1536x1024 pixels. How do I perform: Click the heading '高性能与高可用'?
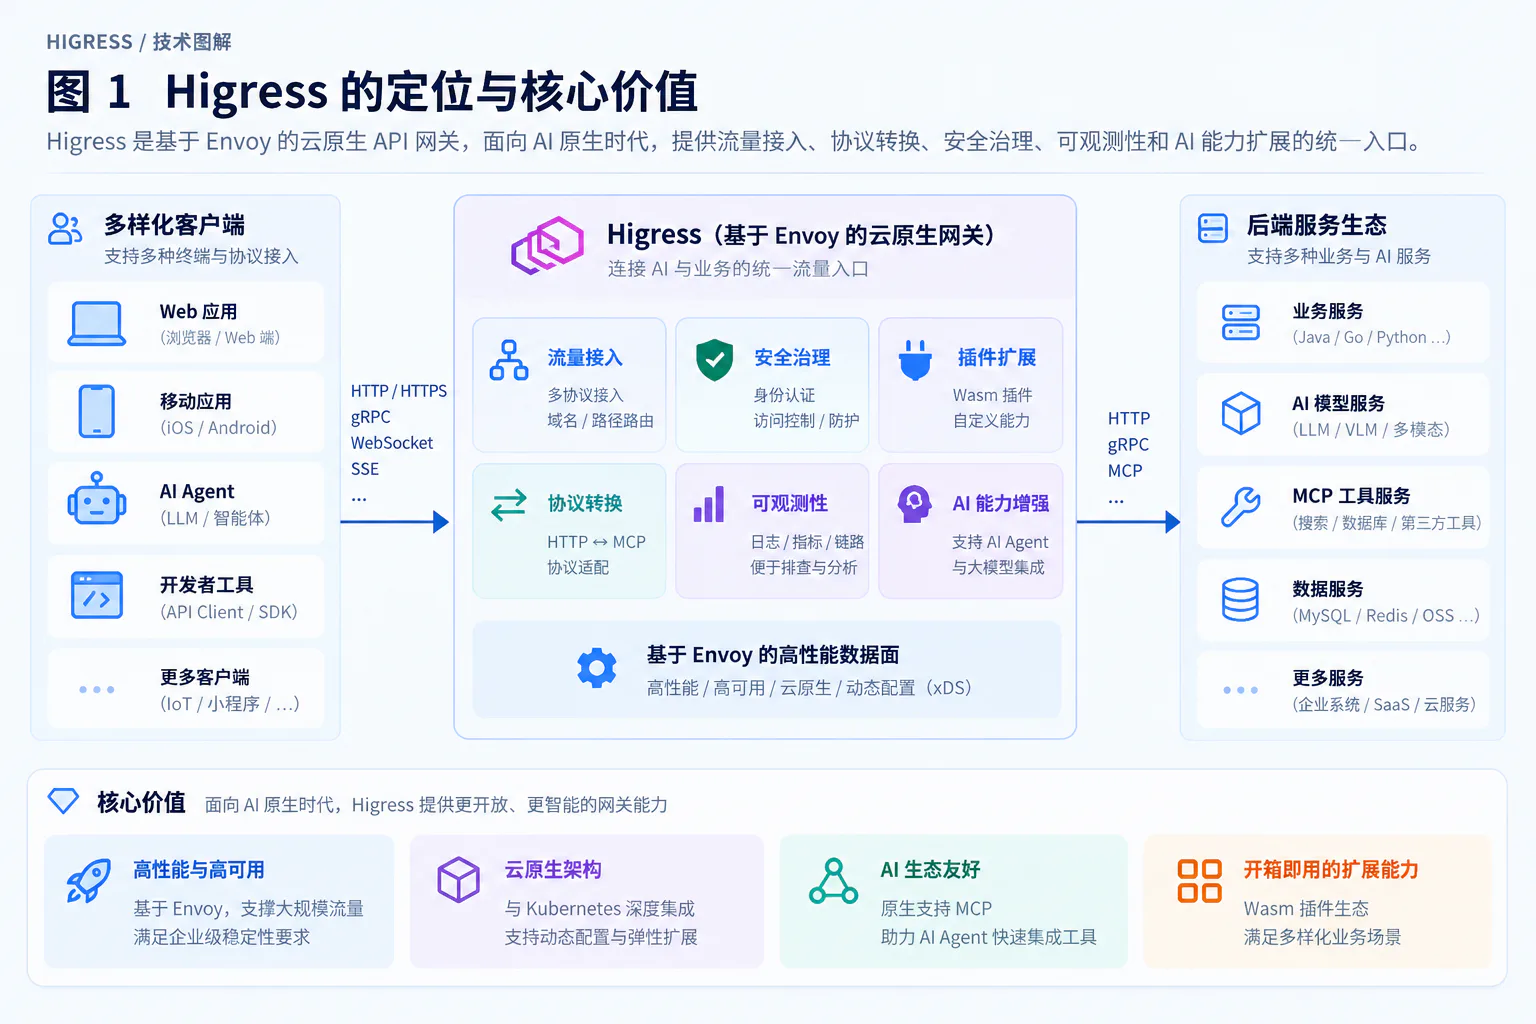pos(199,870)
